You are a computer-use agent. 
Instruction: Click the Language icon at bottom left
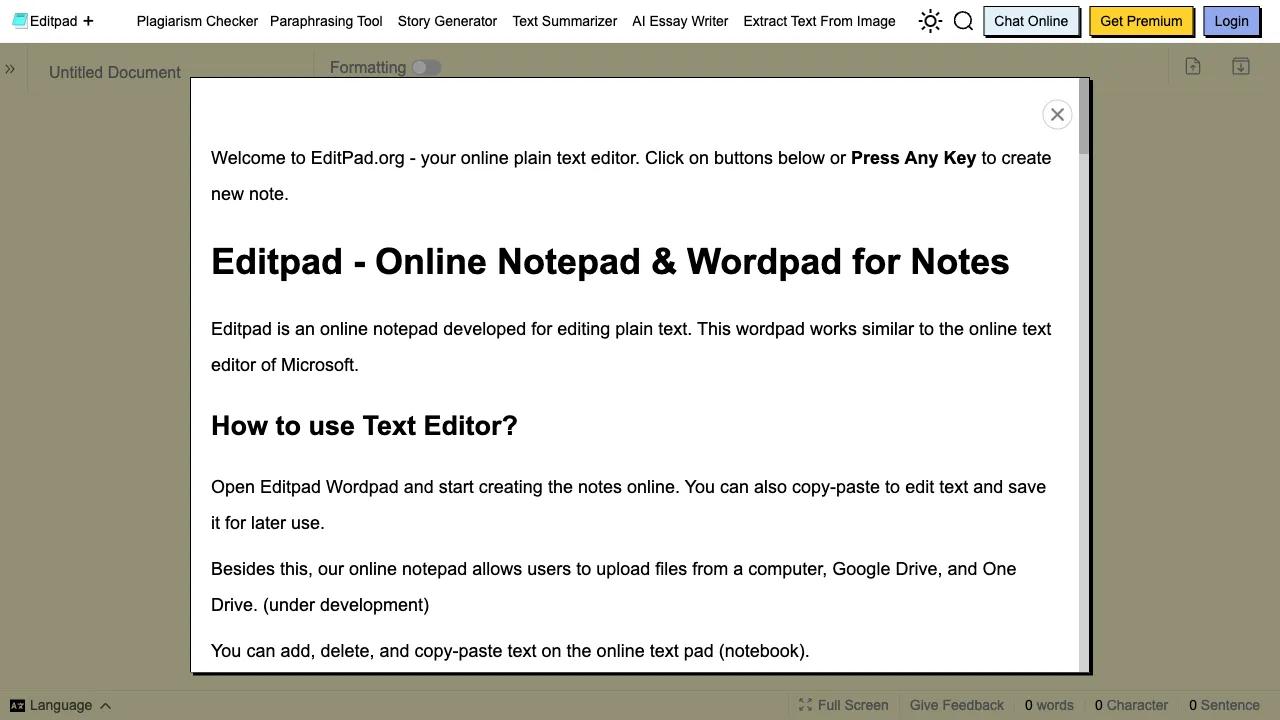[x=17, y=705]
